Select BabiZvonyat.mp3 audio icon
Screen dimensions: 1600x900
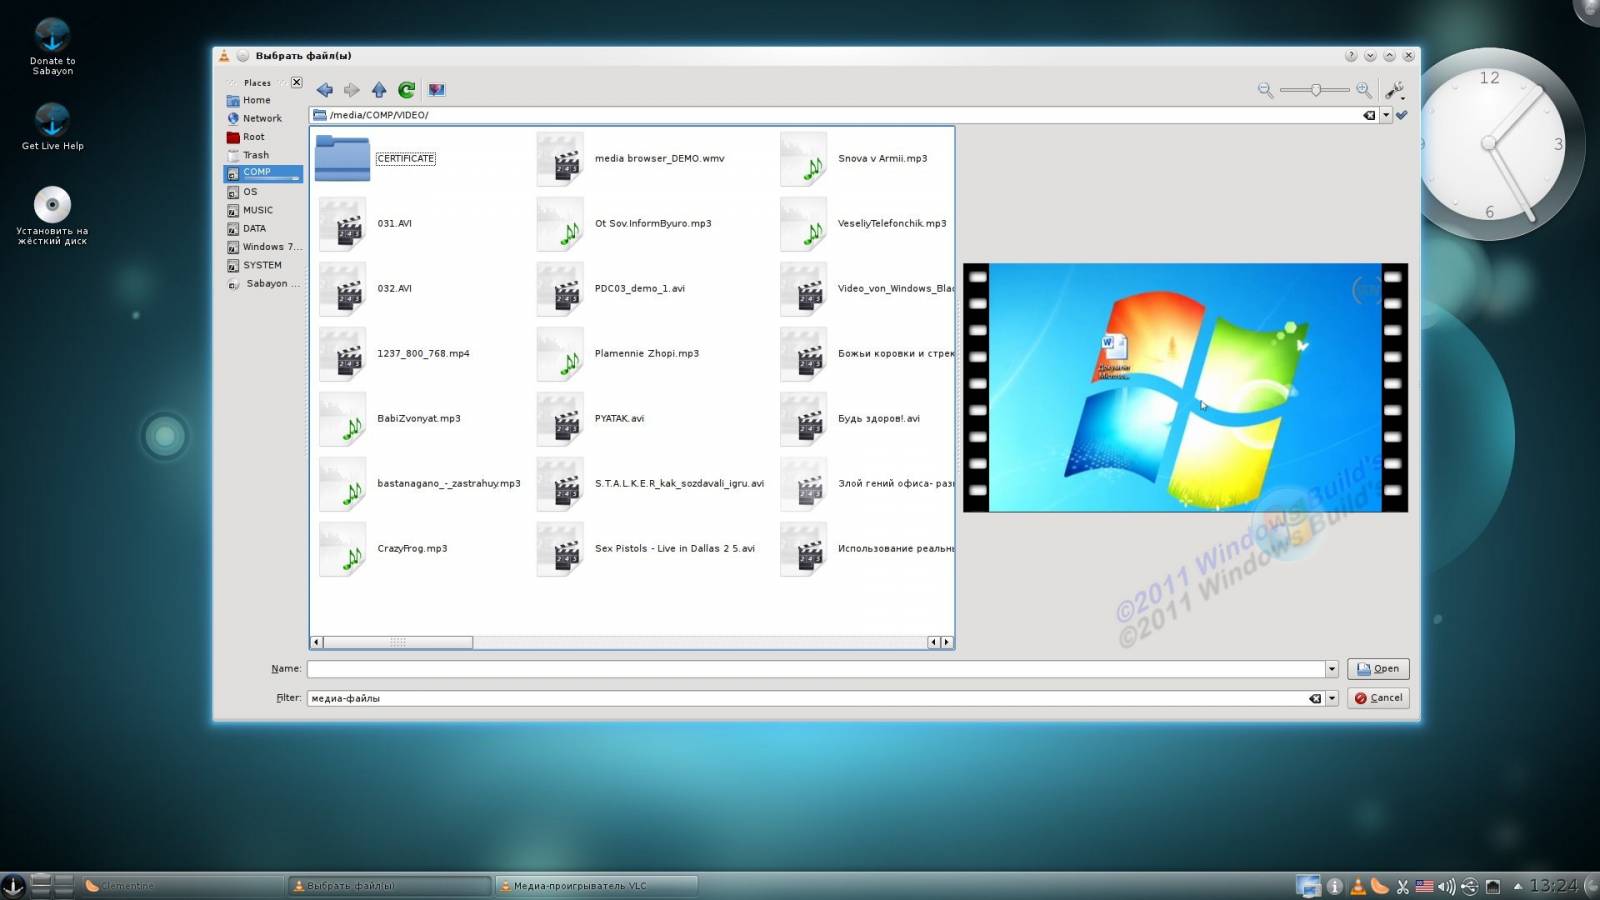click(x=342, y=418)
